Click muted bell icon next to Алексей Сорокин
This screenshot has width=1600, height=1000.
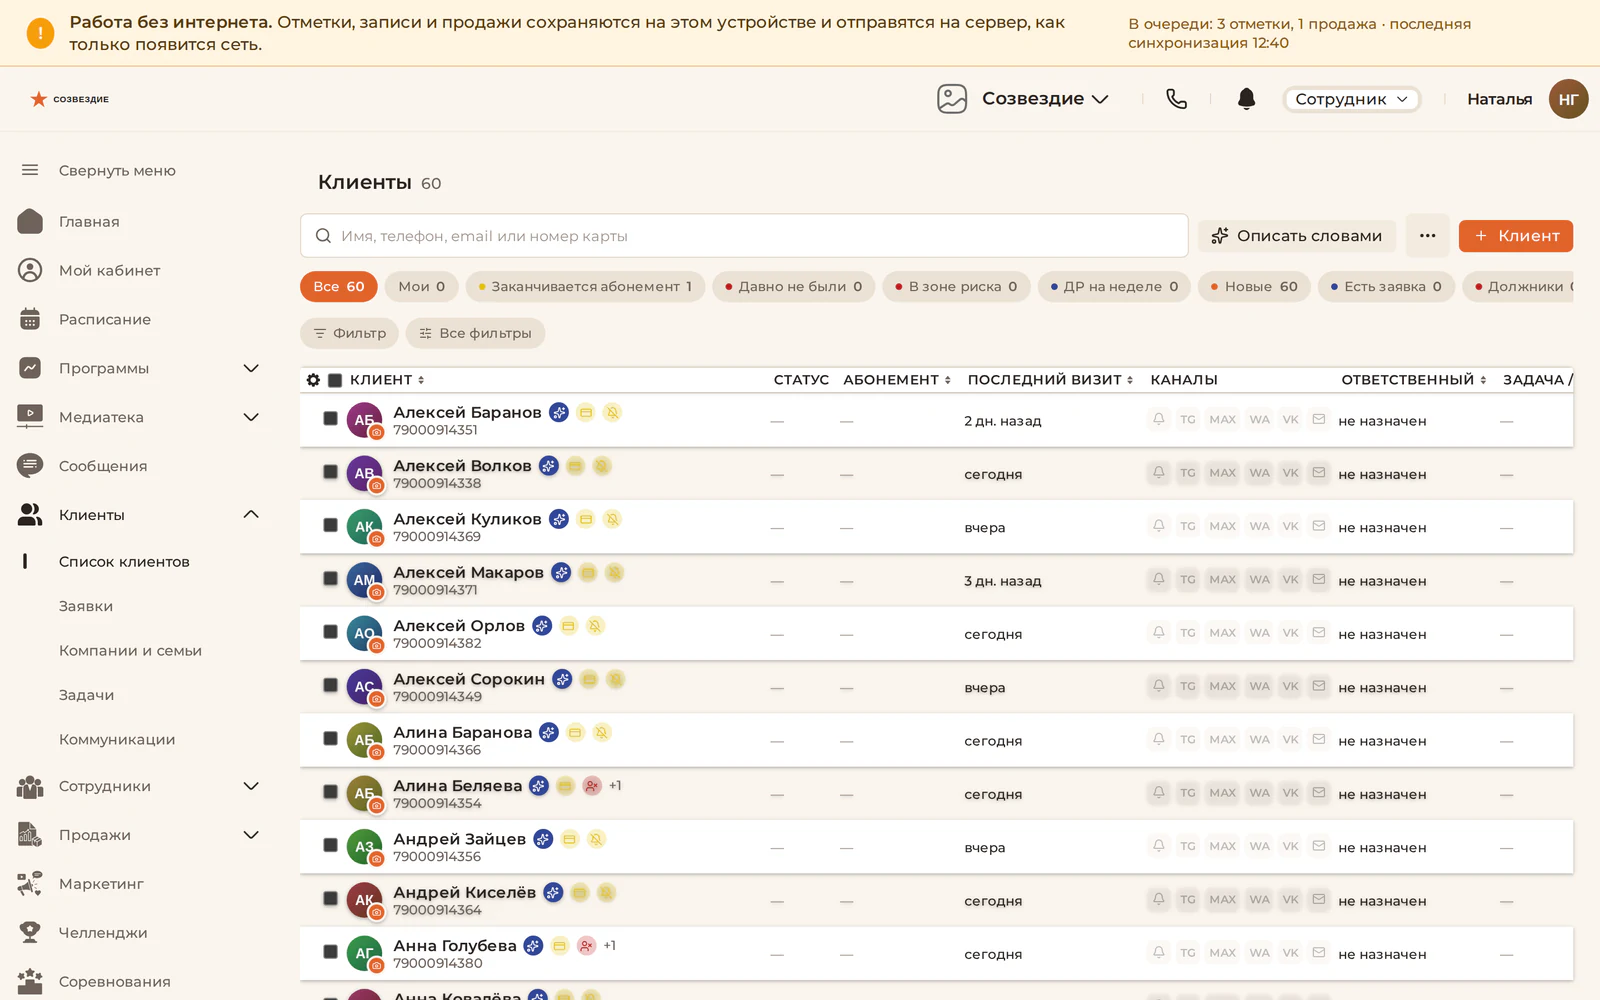(x=616, y=679)
